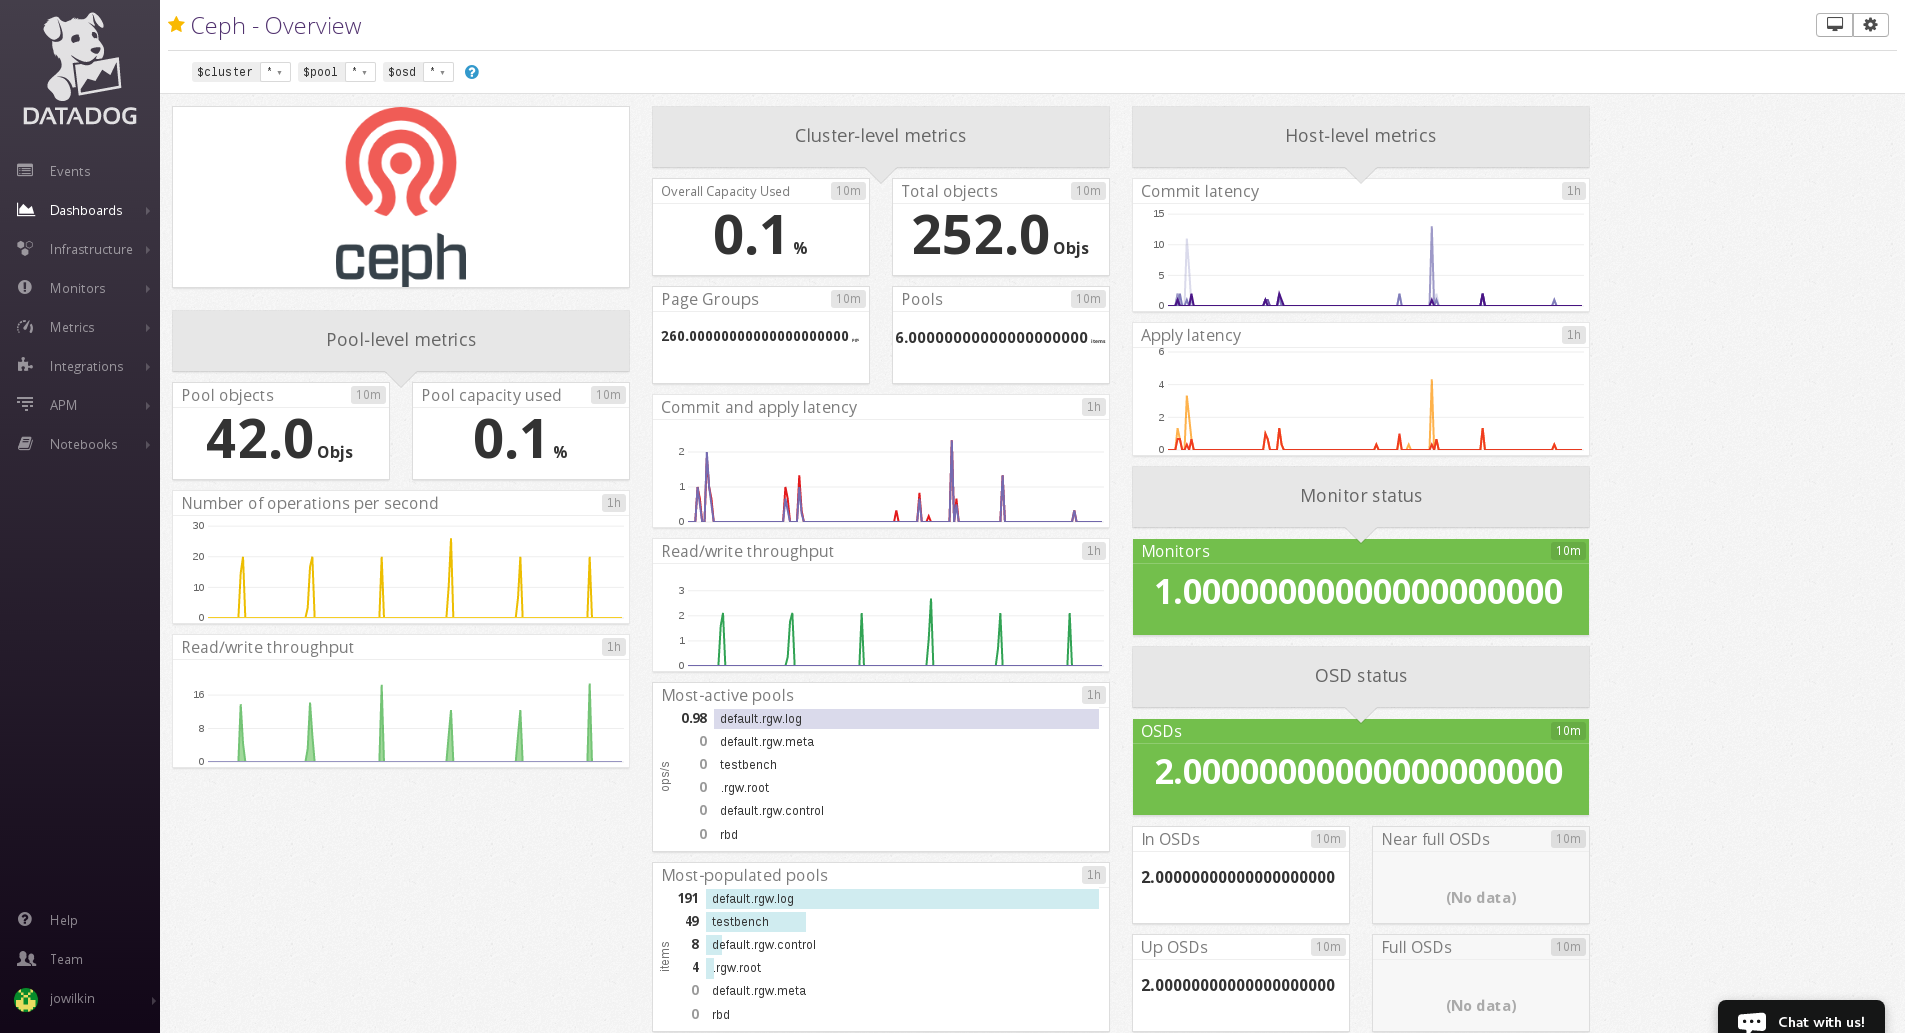The width and height of the screenshot is (1905, 1033).
Task: Open the TV mode monitor icon
Action: point(1835,25)
